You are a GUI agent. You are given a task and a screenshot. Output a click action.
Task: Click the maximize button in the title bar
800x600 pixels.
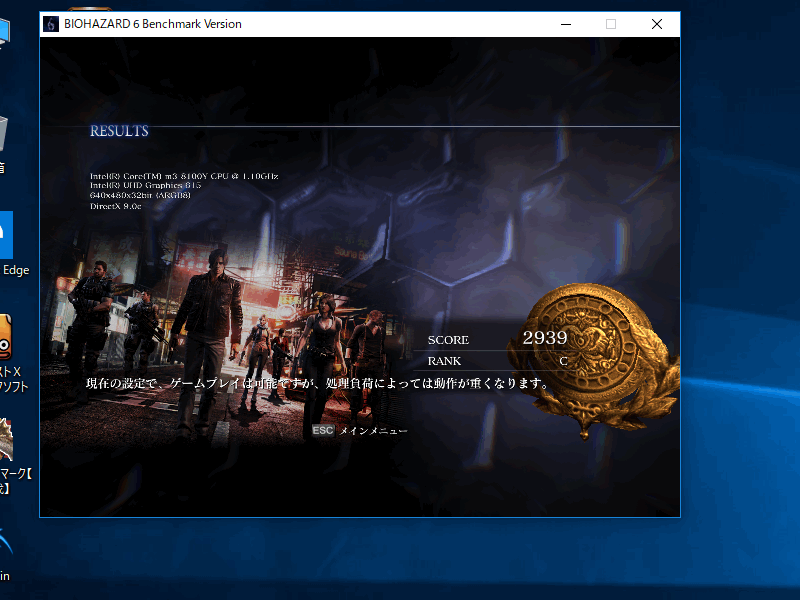[611, 24]
